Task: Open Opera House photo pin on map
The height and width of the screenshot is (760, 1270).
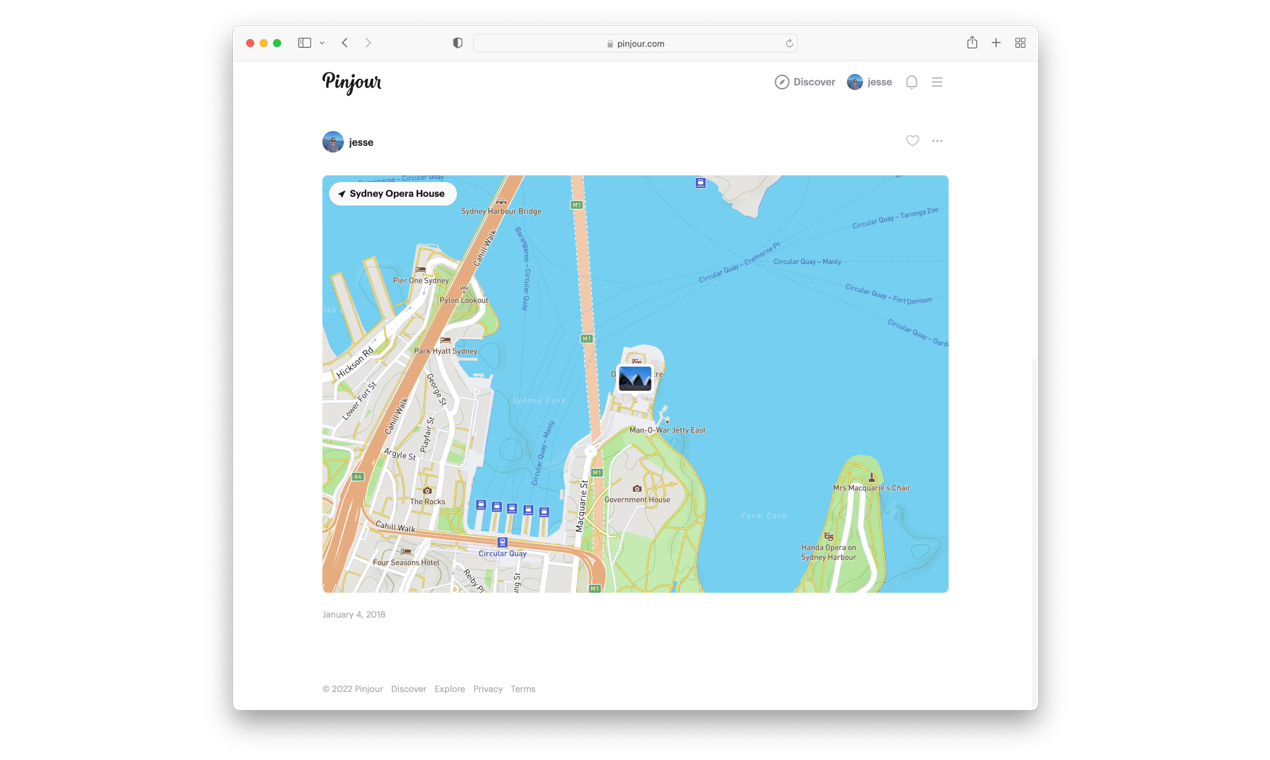Action: pos(635,379)
